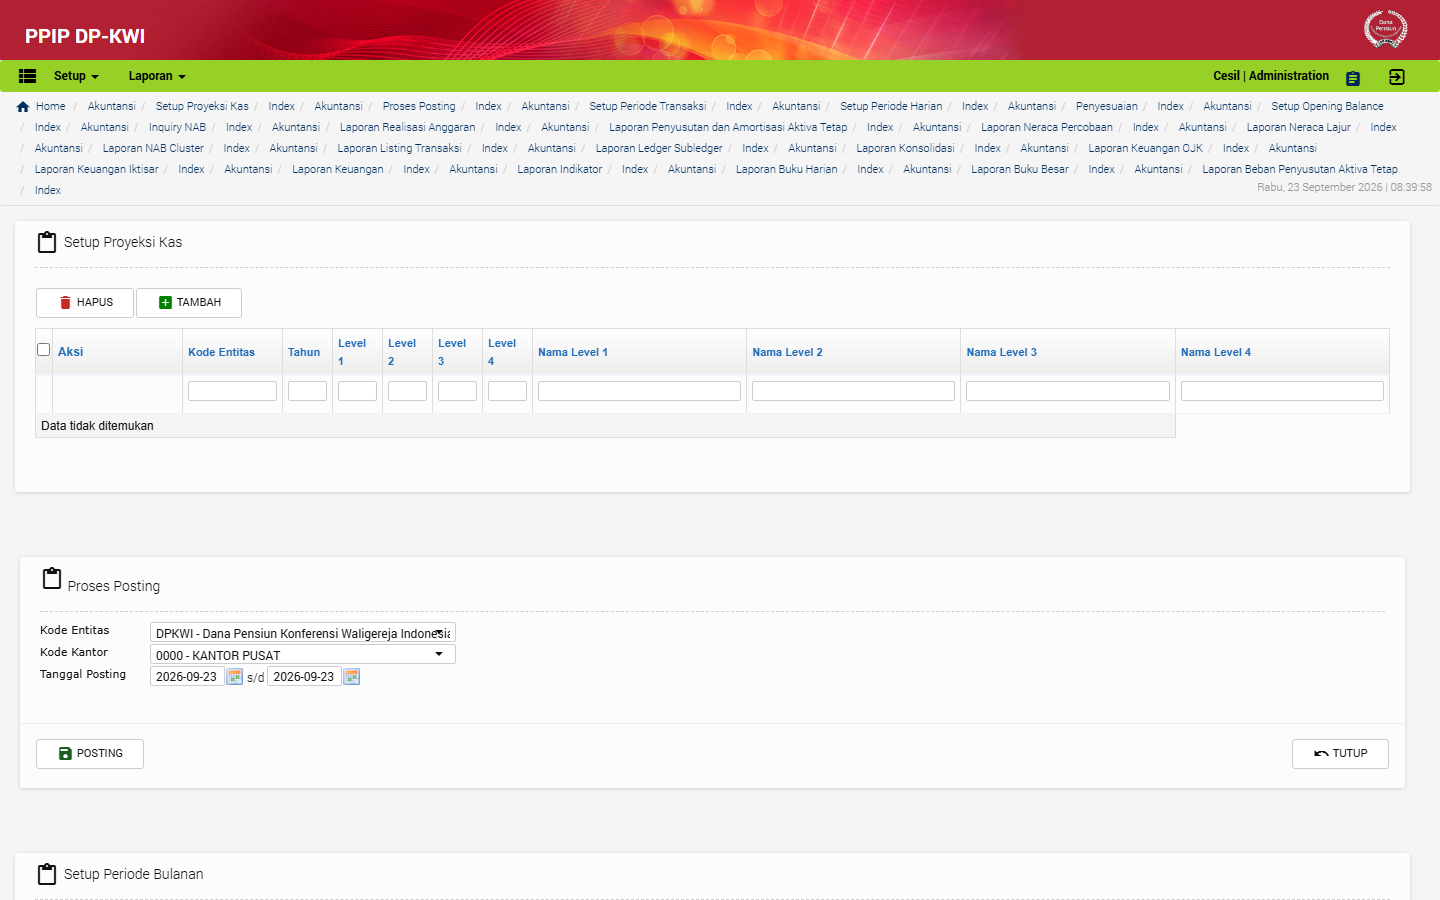The height and width of the screenshot is (900, 1440).
Task: Expand the Kode Kantor dropdown
Action: [x=303, y=655]
